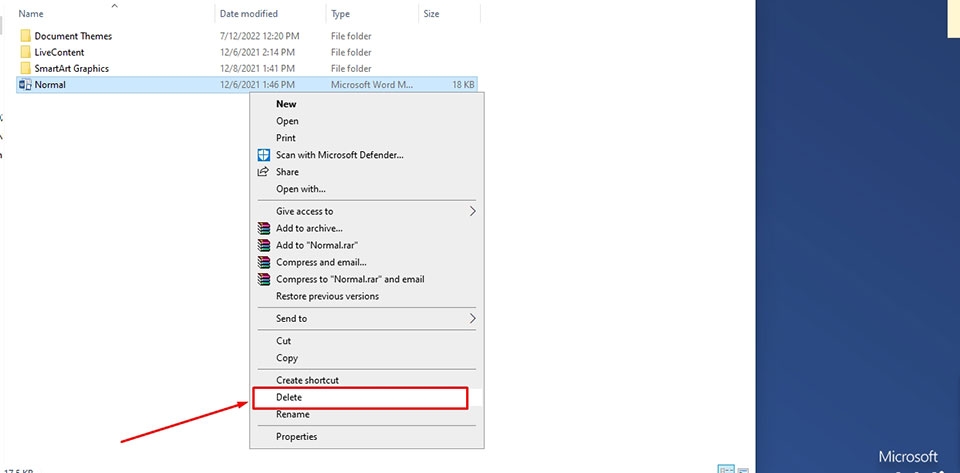This screenshot has width=960, height=473.
Task: Choose Compress to "Normal.rar" and email
Action: pos(350,279)
